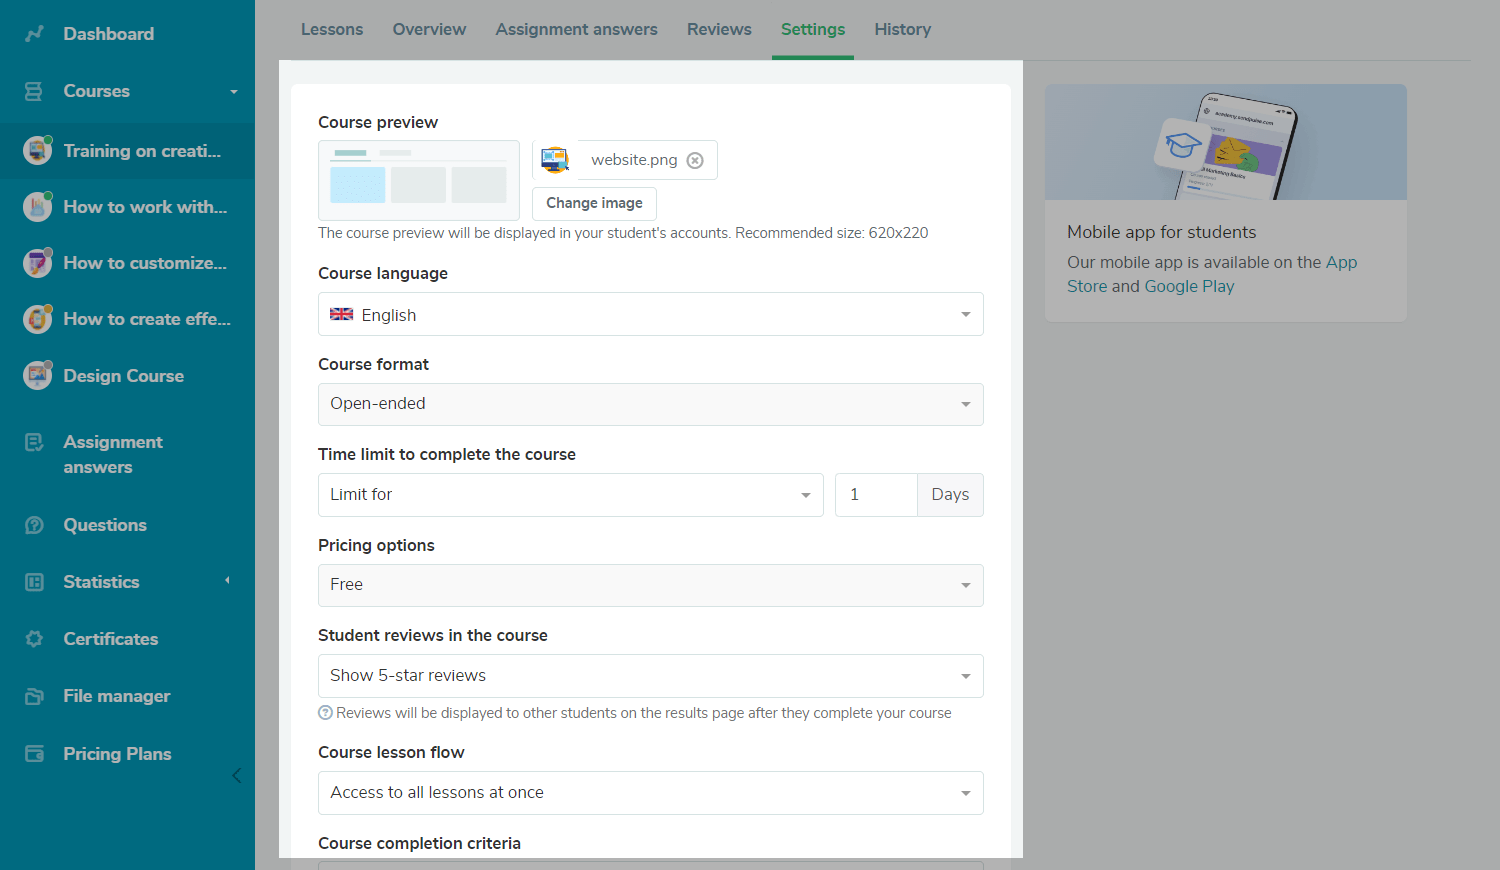Open the Course format dropdown
Viewport: 1500px width, 870px height.
tap(651, 404)
